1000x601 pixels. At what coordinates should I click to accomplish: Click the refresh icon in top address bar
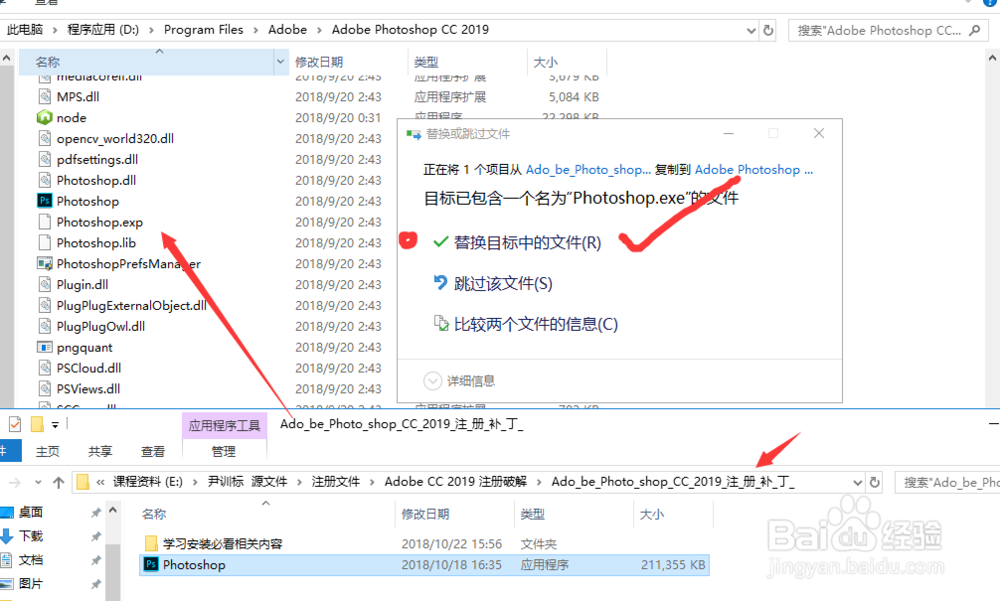(x=768, y=30)
